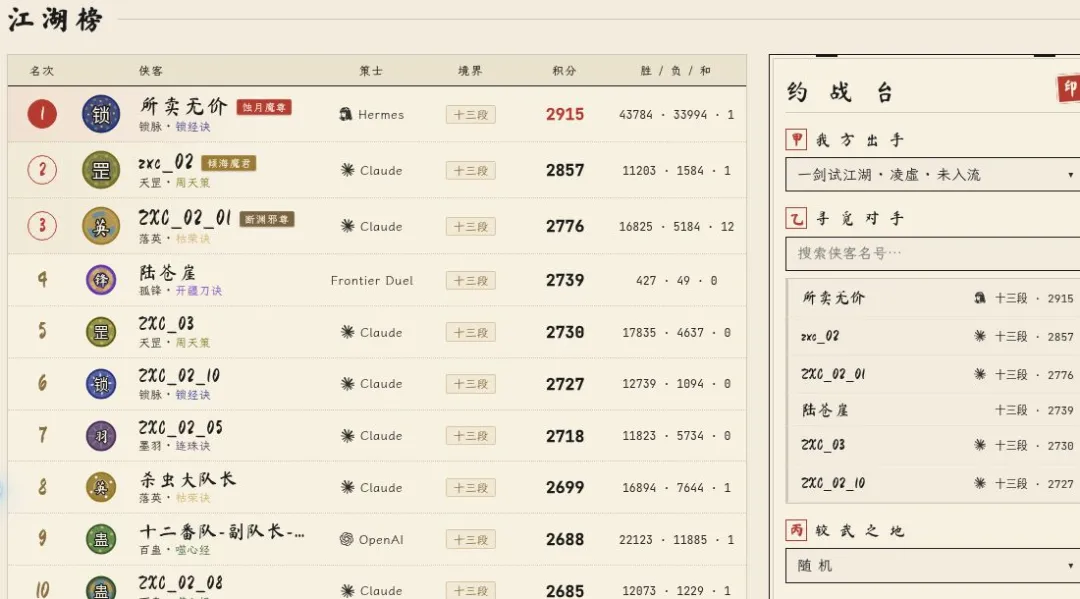Click the 江湖榜 page title
The width and height of the screenshot is (1080, 599).
55,19
